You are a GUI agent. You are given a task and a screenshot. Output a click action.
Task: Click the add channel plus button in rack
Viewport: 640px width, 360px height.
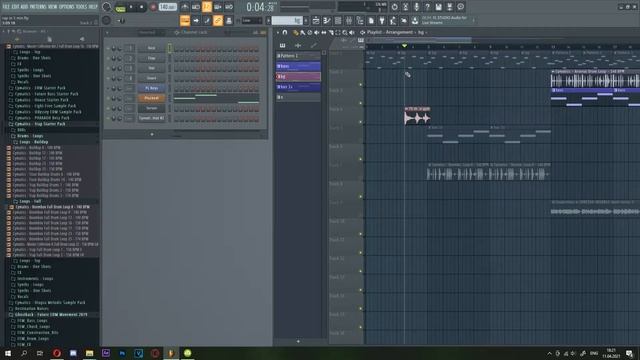click(x=152, y=134)
